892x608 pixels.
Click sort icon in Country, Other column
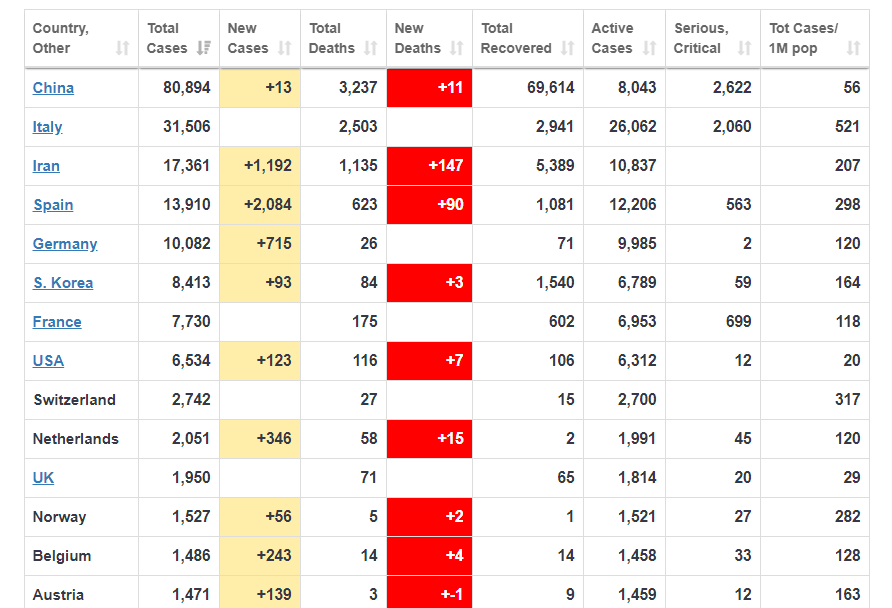122,48
